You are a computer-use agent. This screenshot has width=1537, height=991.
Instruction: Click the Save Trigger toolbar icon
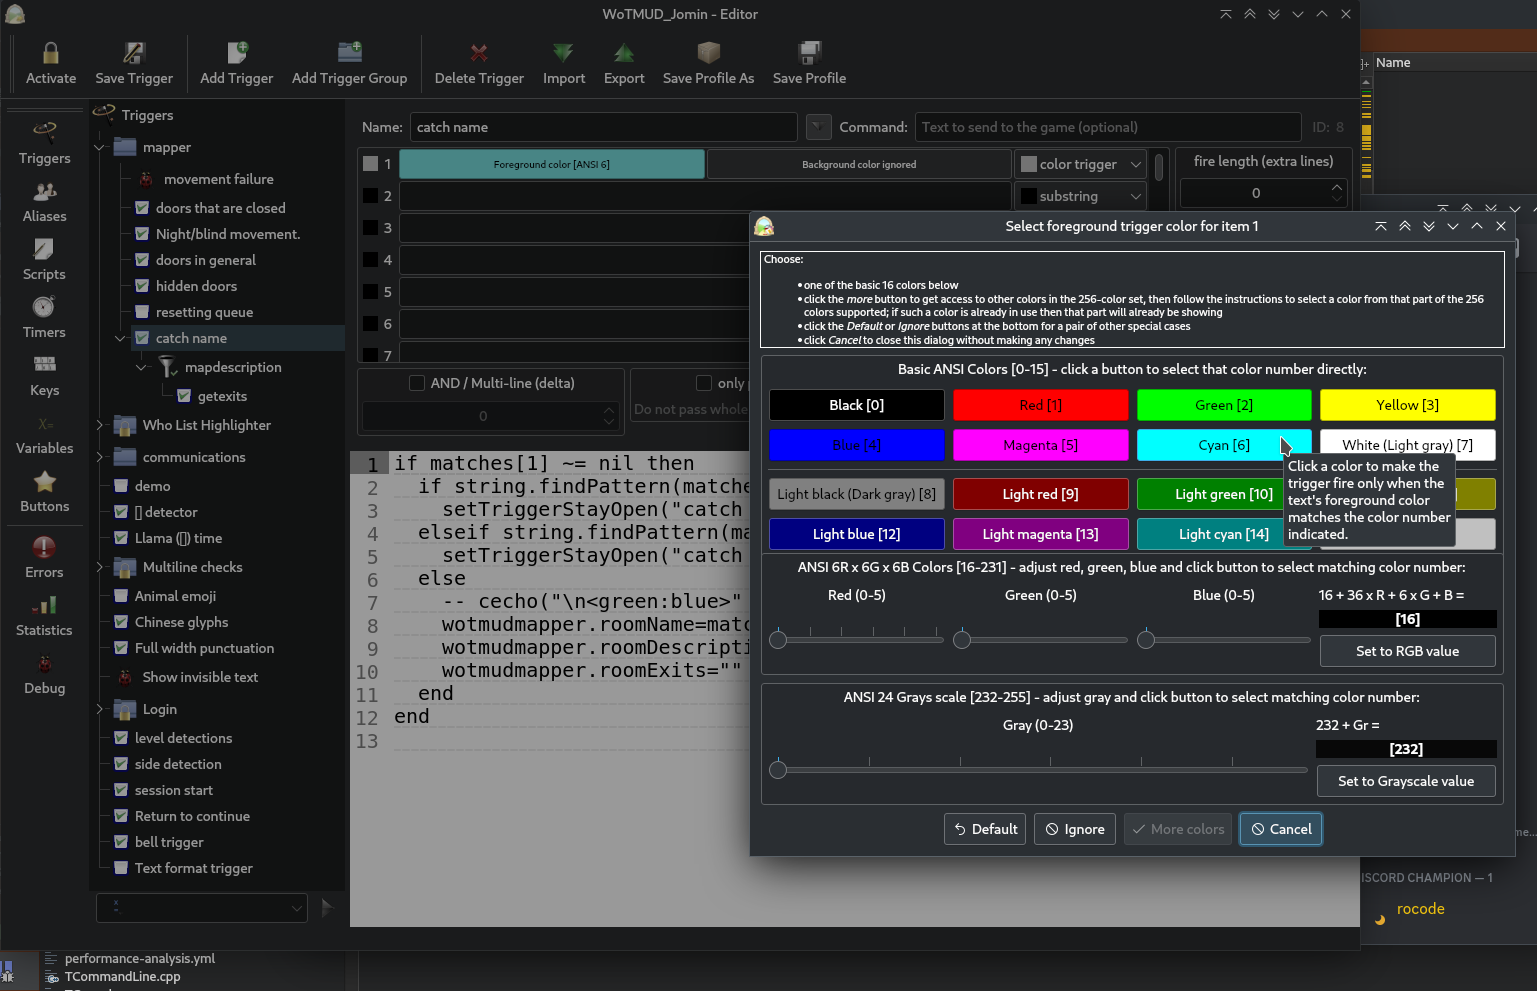(x=134, y=53)
